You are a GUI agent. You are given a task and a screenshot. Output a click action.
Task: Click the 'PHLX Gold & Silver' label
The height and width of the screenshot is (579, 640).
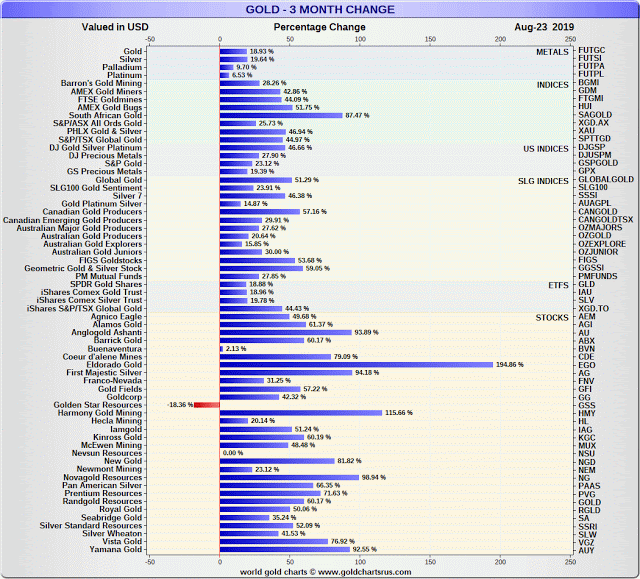tap(104, 131)
